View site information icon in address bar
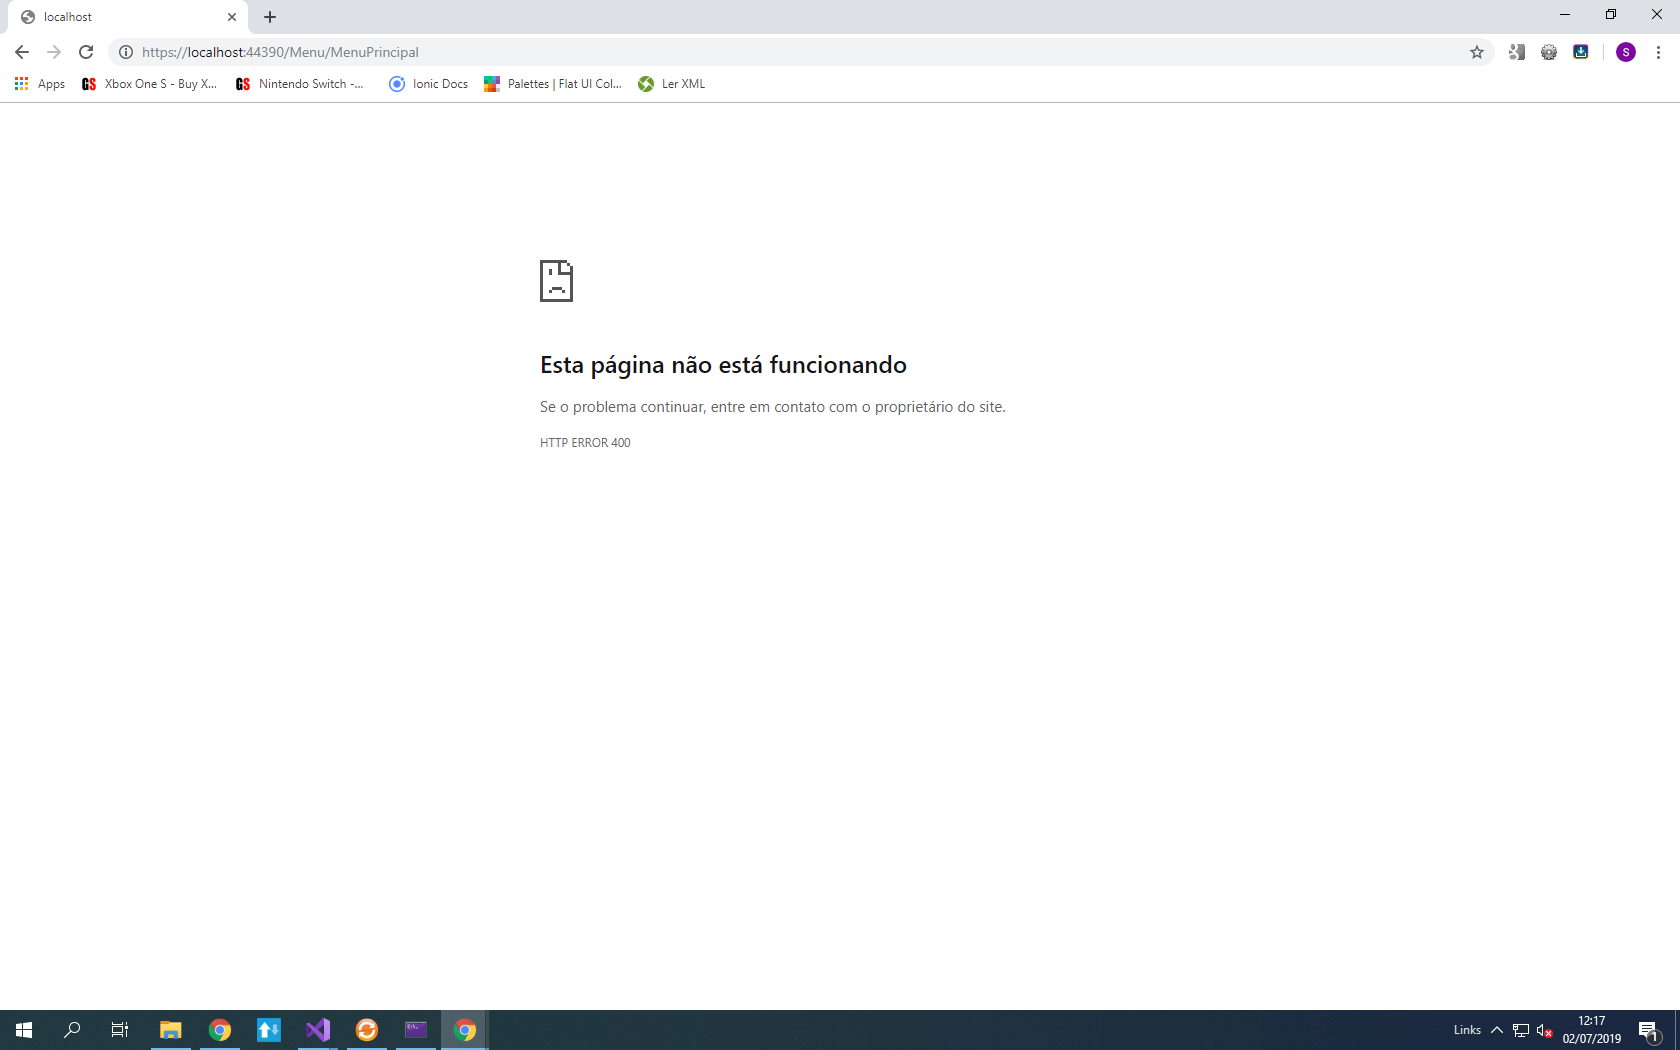The height and width of the screenshot is (1050, 1680). point(126,52)
